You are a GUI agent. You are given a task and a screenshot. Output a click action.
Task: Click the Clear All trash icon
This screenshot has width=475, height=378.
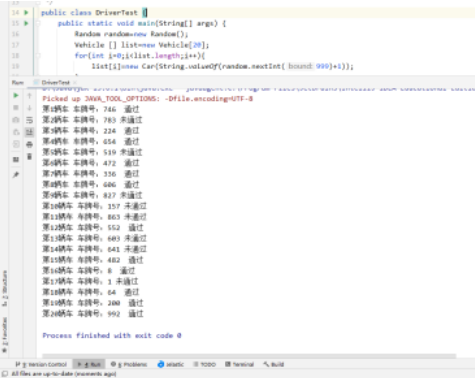[29, 156]
